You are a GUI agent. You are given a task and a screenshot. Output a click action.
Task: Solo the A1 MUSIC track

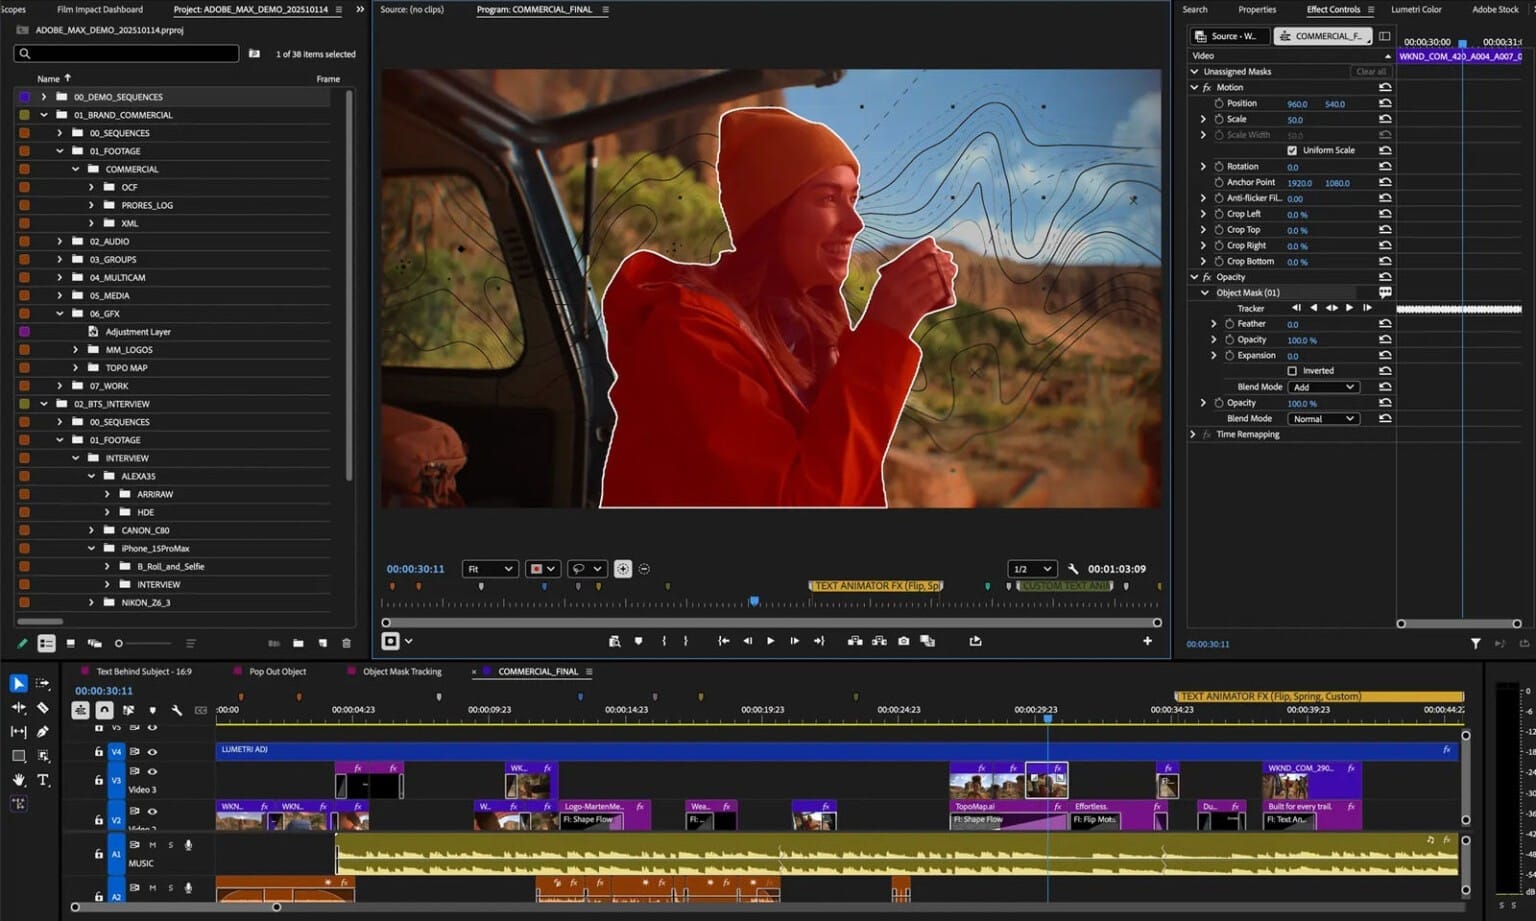[170, 845]
